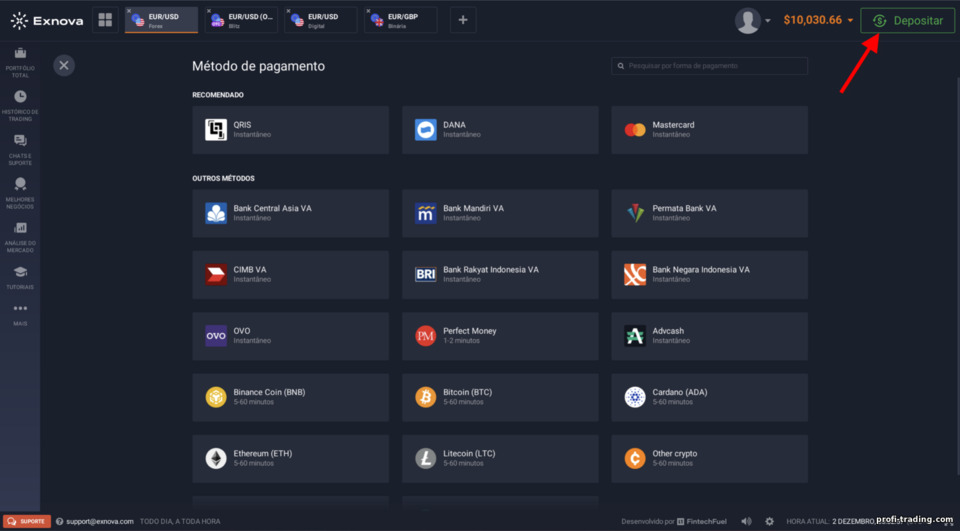Image resolution: width=960 pixels, height=531 pixels.
Task: Expand the account balance dropdown arrow
Action: point(850,21)
